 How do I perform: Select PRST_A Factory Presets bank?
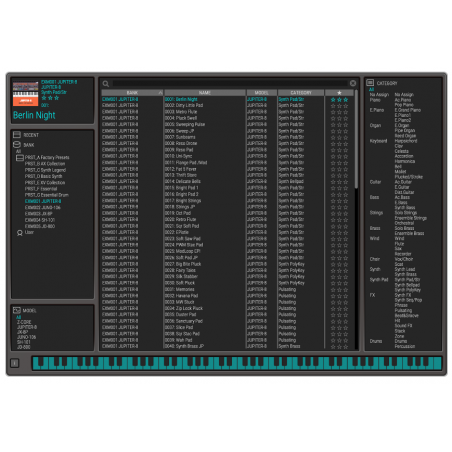(47, 157)
